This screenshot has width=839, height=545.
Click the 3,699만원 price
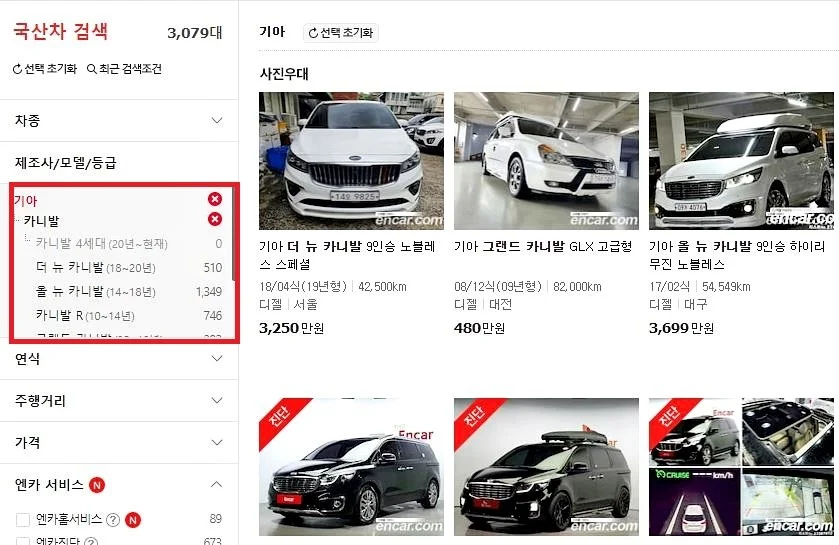point(682,328)
